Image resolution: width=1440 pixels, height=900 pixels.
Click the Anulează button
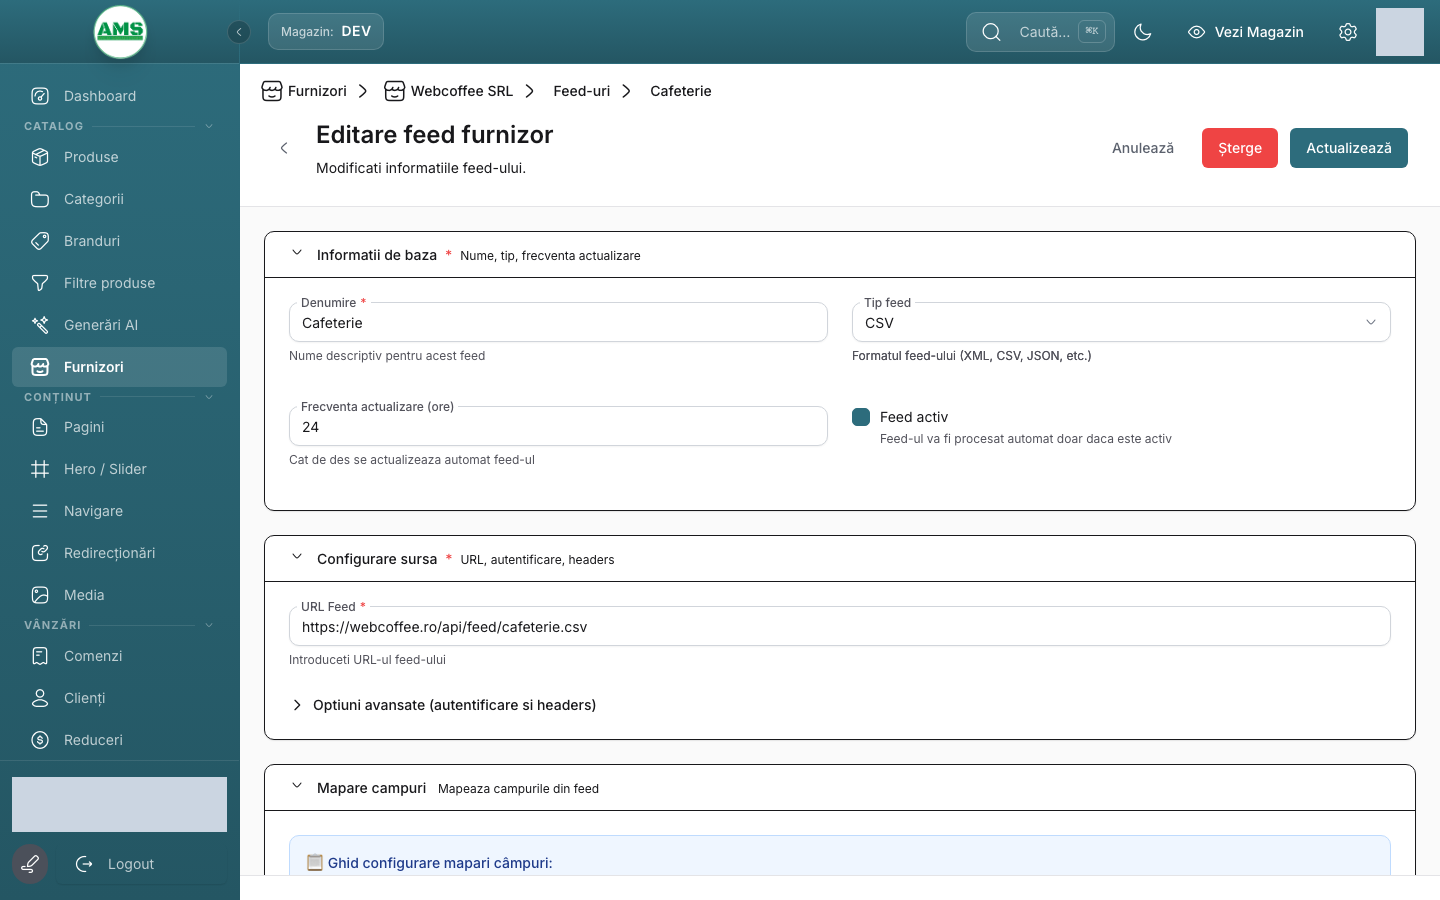(x=1143, y=148)
